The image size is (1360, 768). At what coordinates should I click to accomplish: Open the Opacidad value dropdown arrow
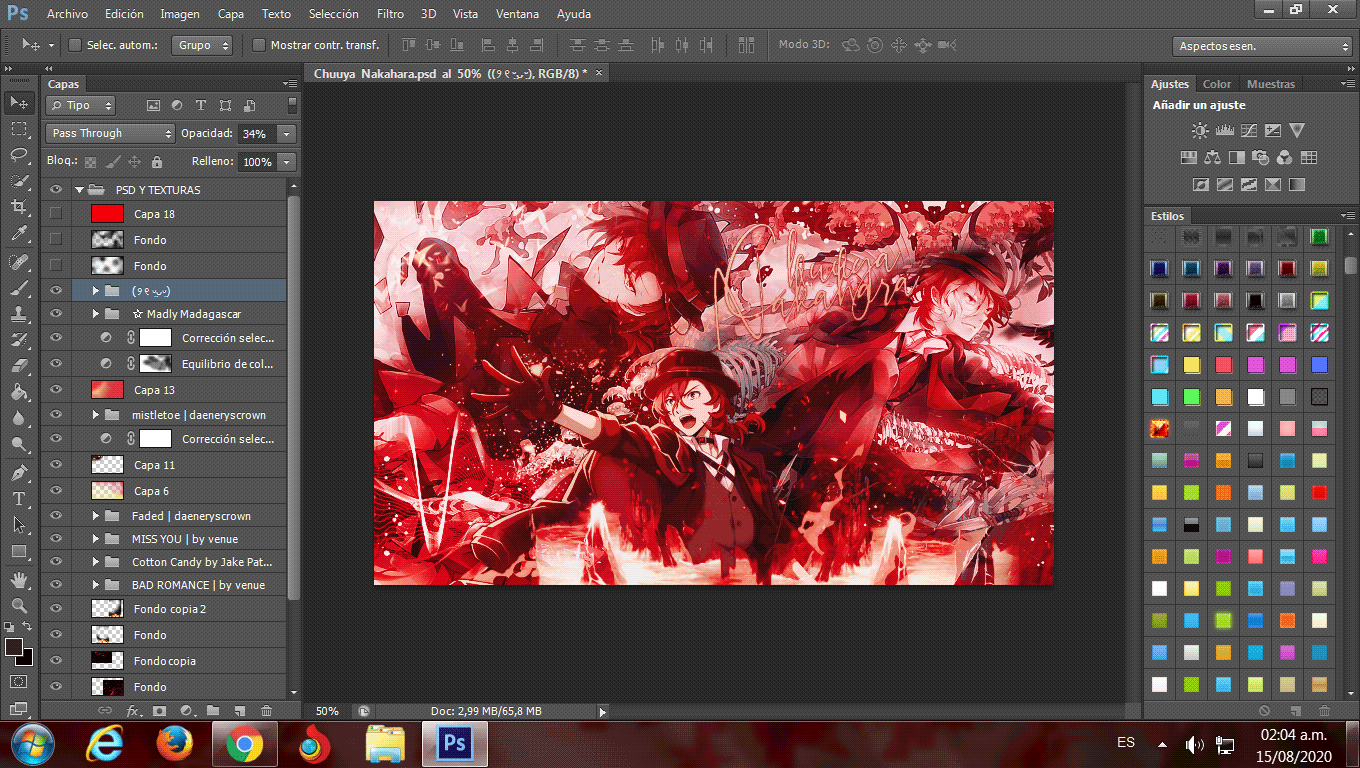pyautogui.click(x=287, y=133)
